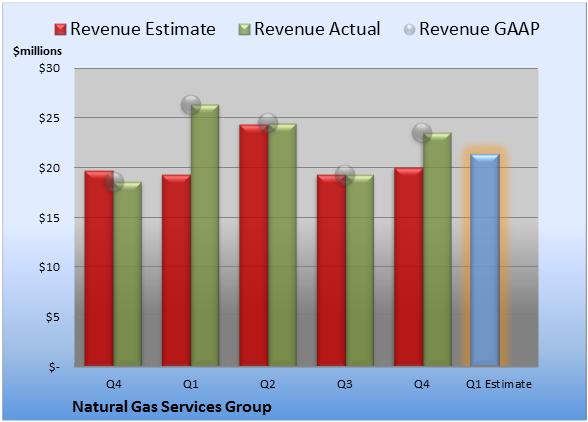
Task: Click the 'Q3' category label
Action: tap(345, 384)
